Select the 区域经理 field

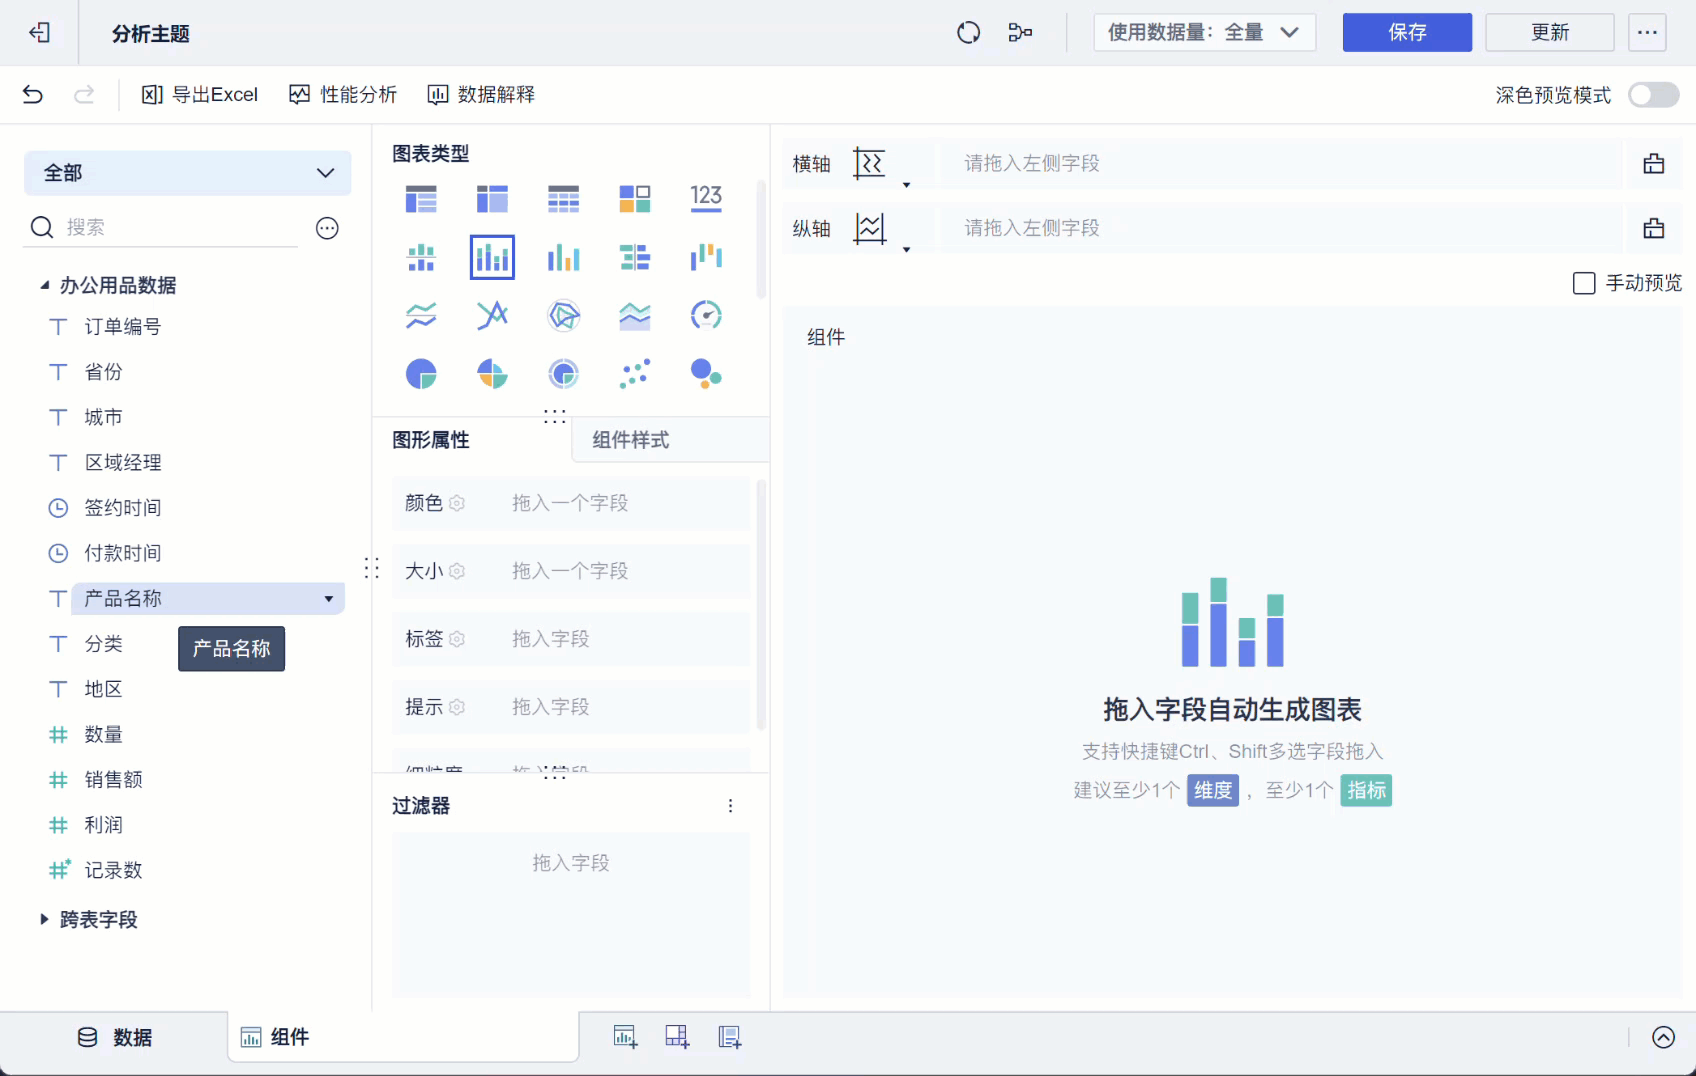(x=122, y=463)
